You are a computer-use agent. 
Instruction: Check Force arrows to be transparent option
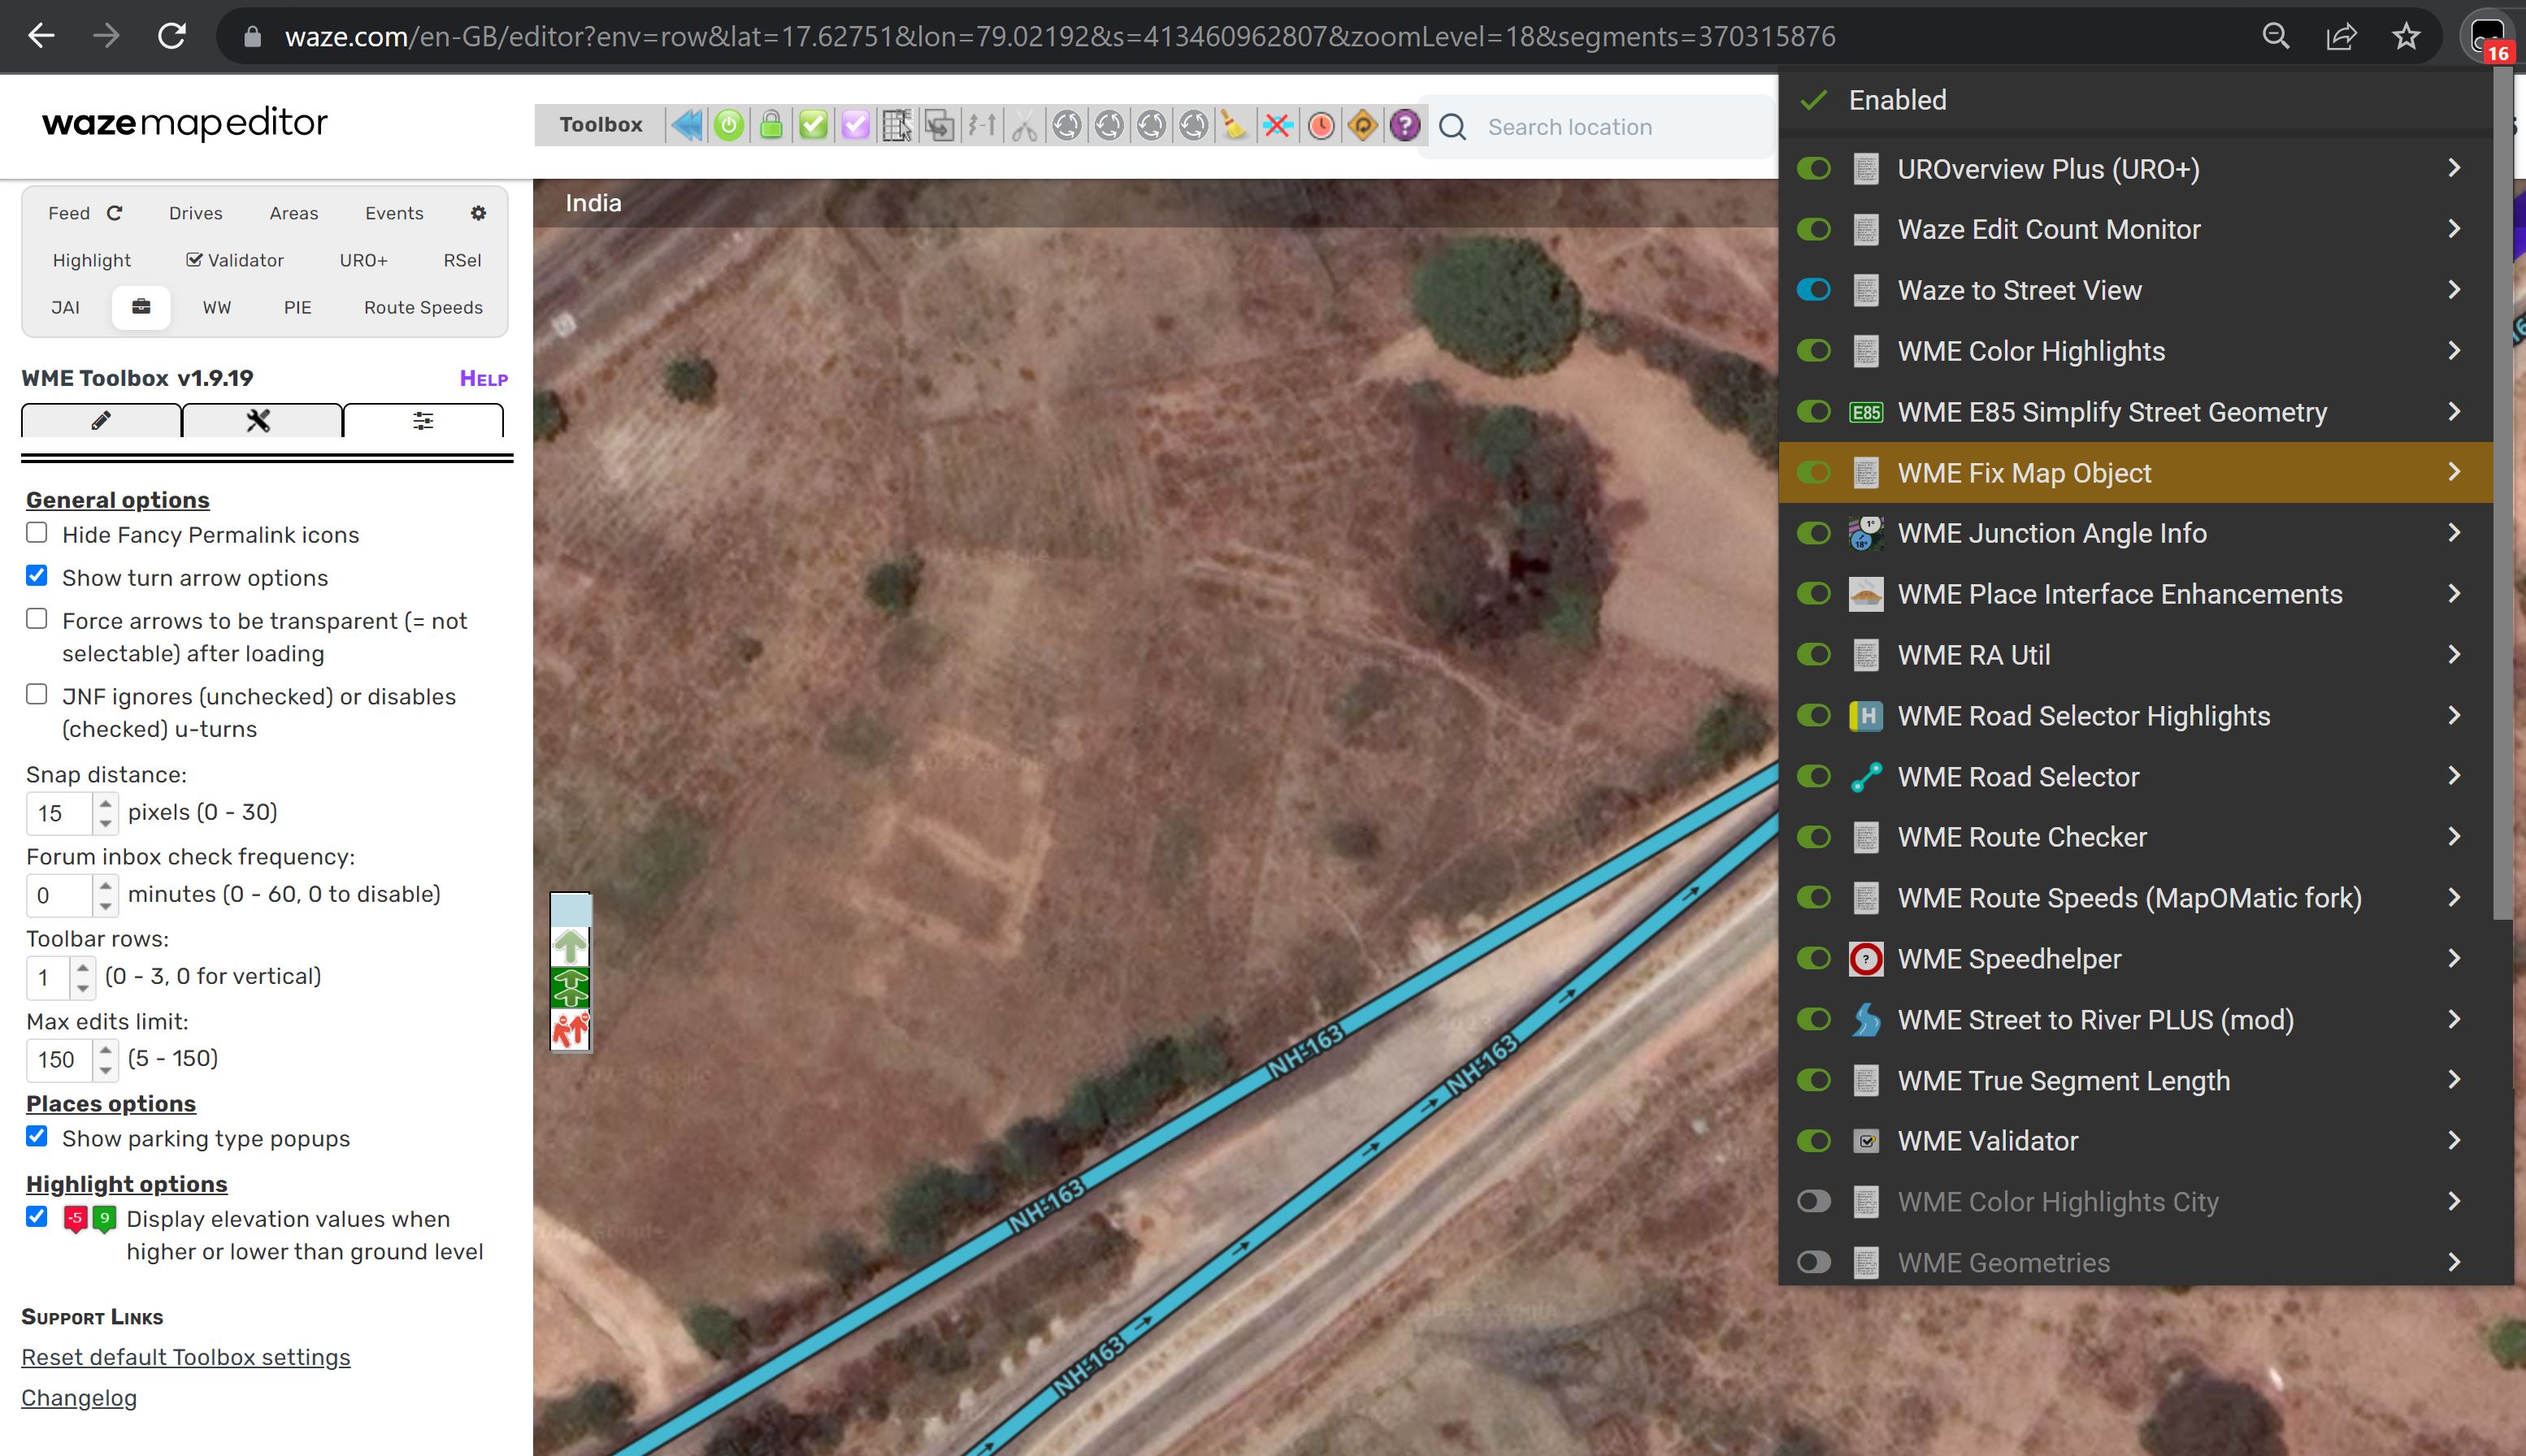(x=37, y=619)
